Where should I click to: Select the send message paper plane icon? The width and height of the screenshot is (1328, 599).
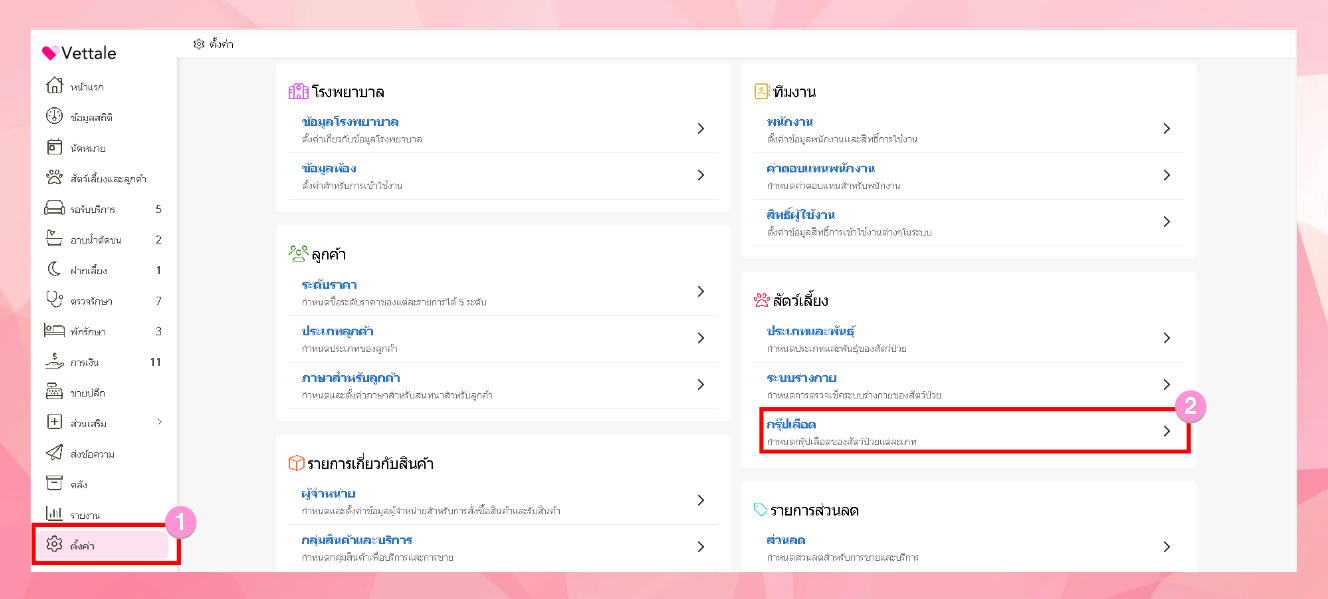click(x=55, y=453)
